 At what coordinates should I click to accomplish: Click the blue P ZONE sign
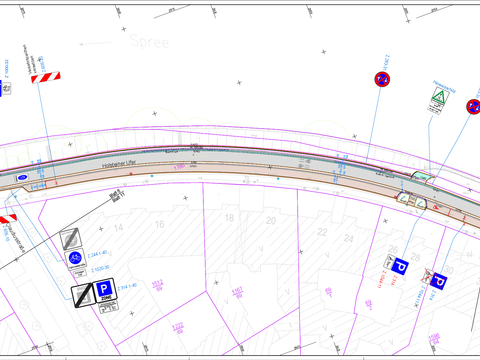(105, 290)
